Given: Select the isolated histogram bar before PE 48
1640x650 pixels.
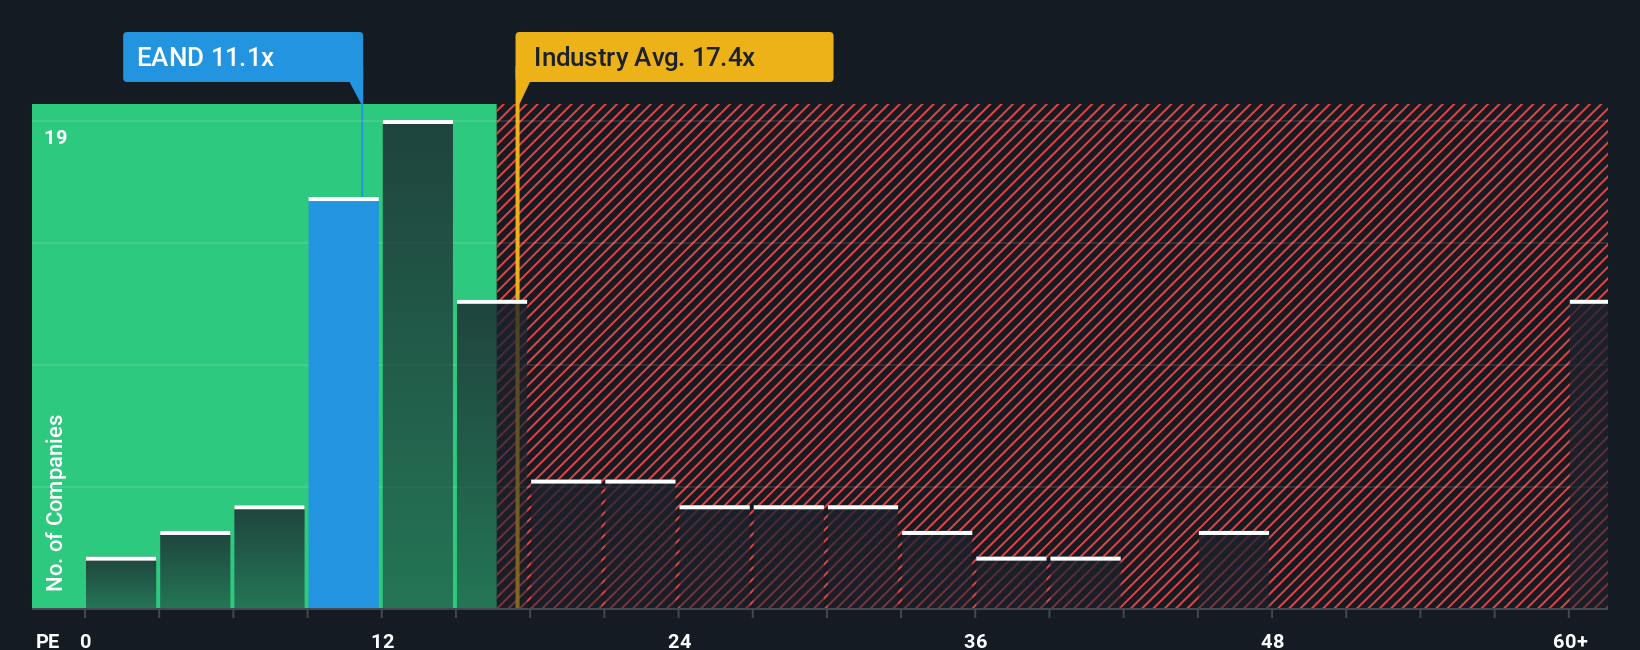Looking at the screenshot, I should pyautogui.click(x=1234, y=570).
